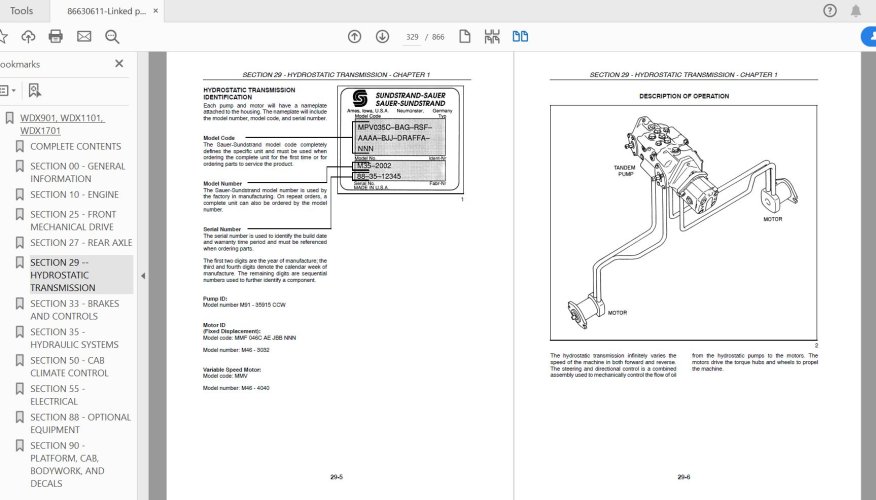Find current bookmark icon
This screenshot has width=876, height=500.
coord(35,91)
